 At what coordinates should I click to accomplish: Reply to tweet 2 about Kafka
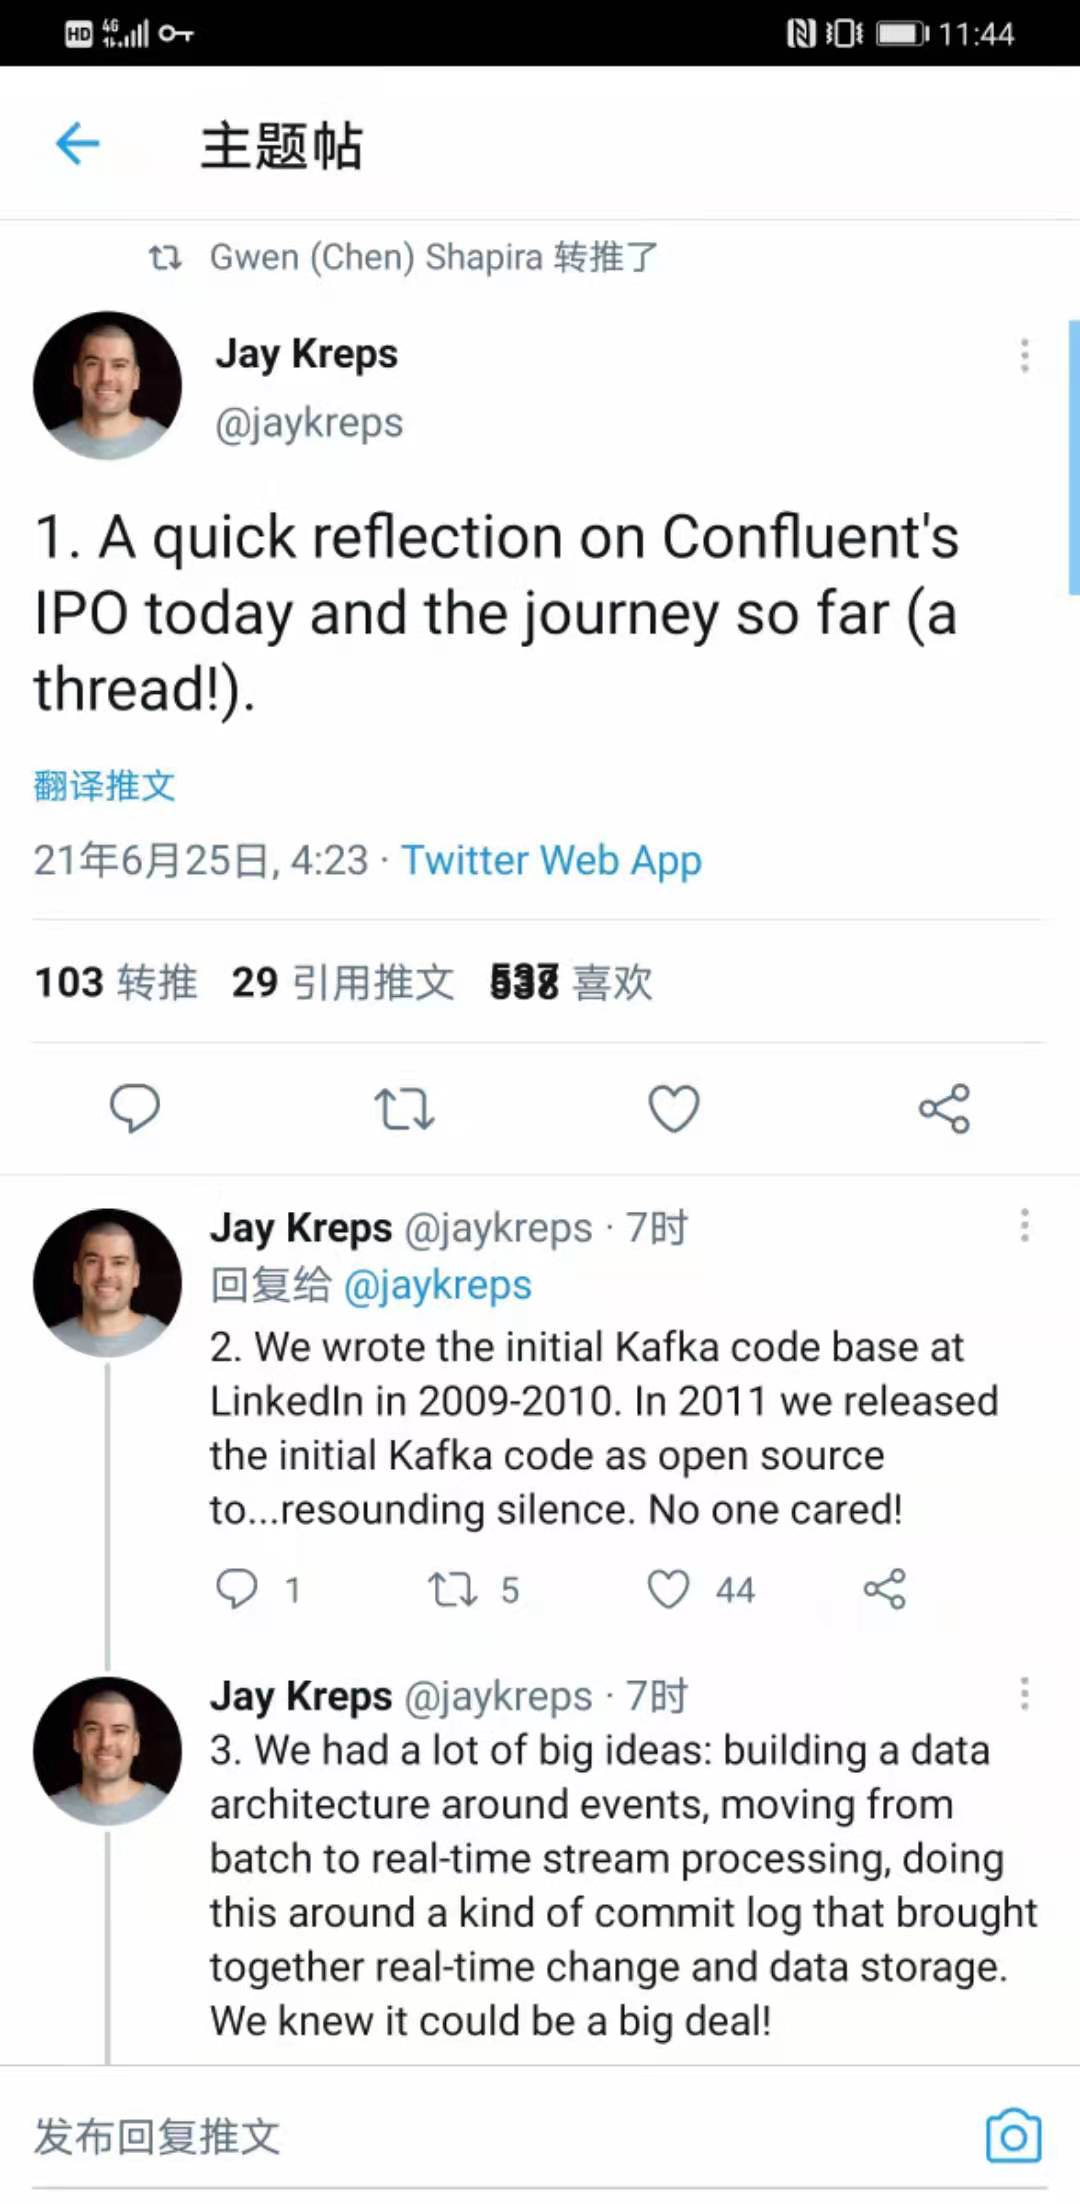tap(237, 1588)
